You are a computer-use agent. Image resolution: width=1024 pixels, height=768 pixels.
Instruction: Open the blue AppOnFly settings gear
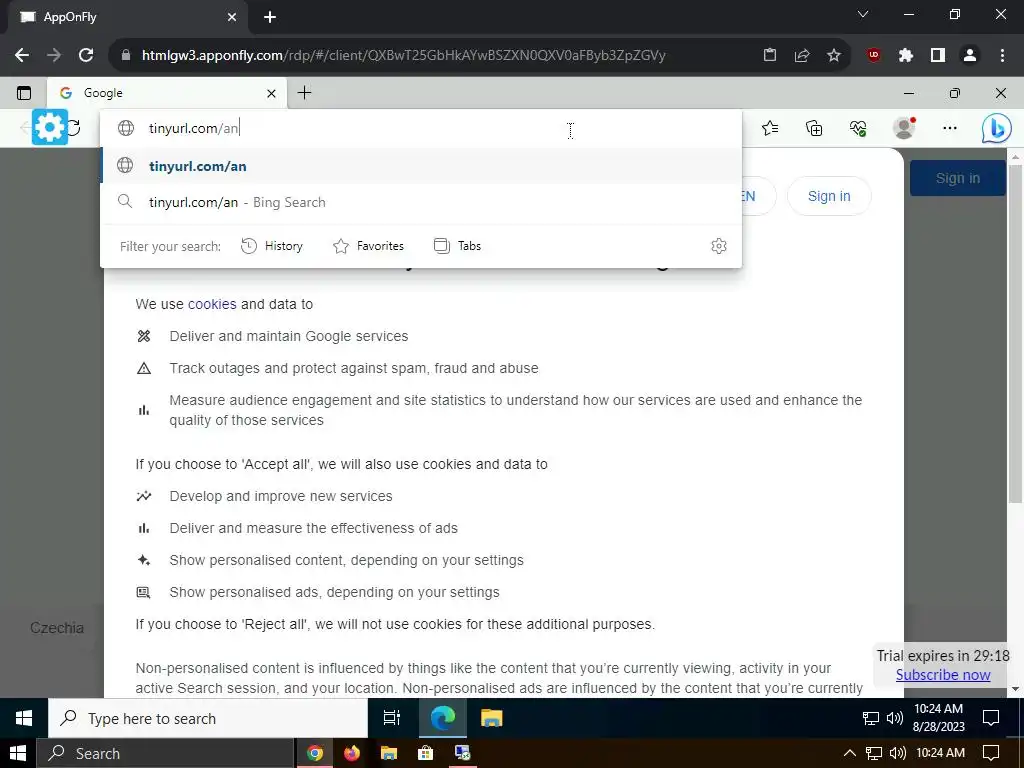click(x=50, y=127)
